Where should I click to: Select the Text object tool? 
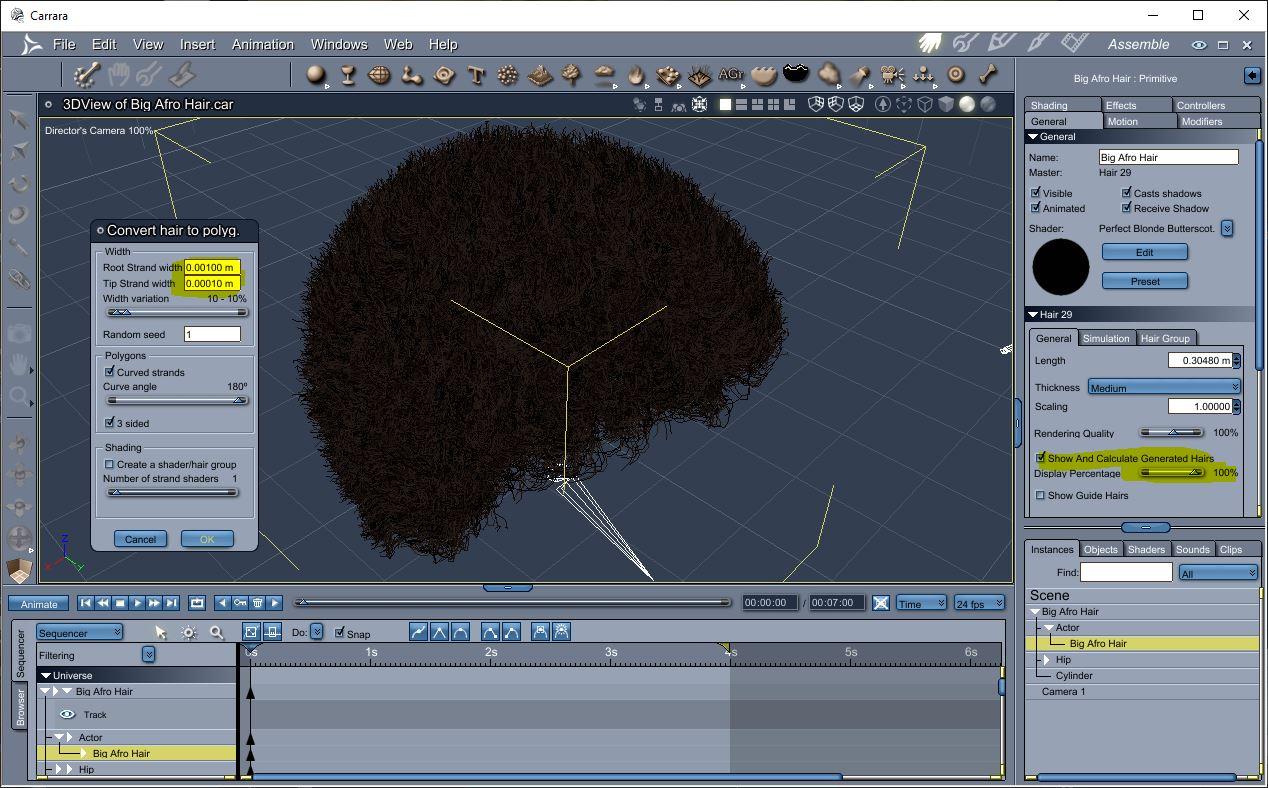pyautogui.click(x=476, y=75)
